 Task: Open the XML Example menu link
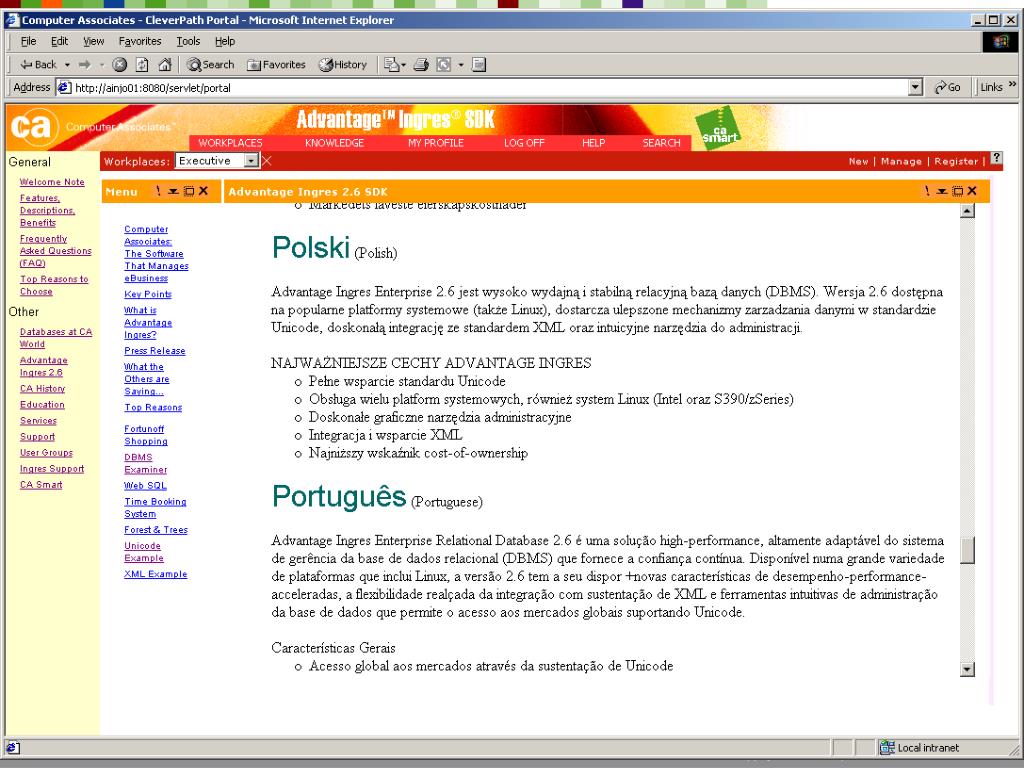click(x=155, y=574)
